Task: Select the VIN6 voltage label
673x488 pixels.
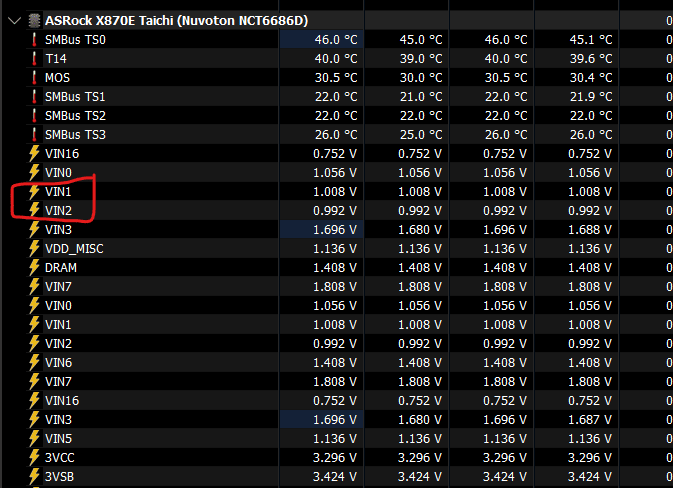Action: [x=58, y=363]
